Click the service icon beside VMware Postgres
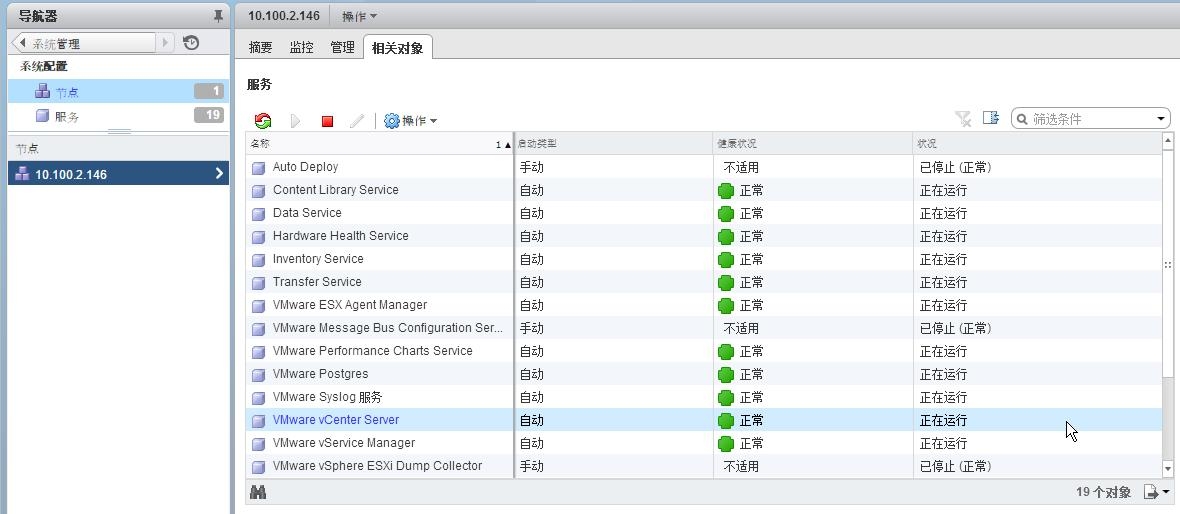The width and height of the screenshot is (1180, 514). point(259,375)
